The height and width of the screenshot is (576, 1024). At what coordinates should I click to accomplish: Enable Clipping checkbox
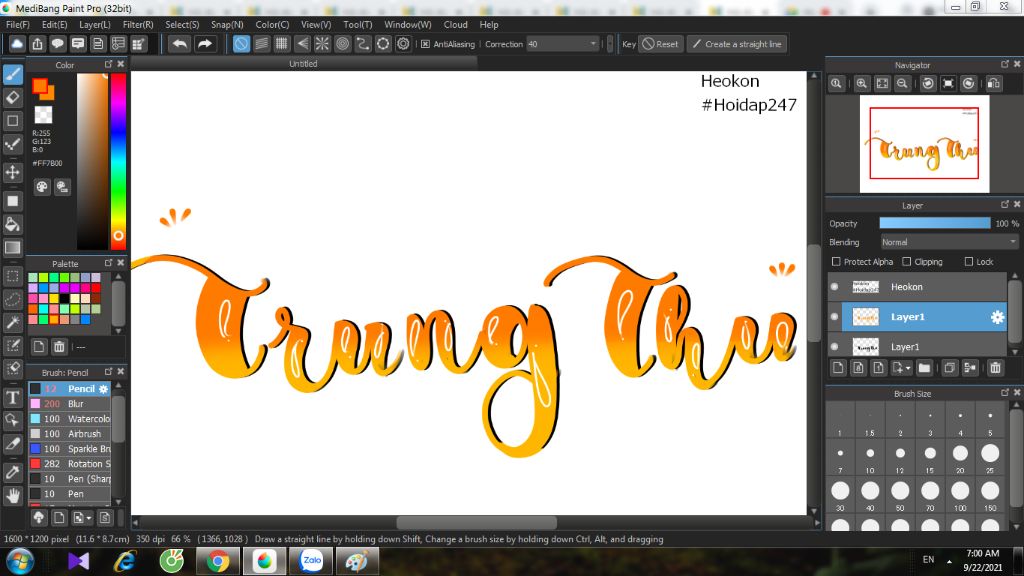[906, 261]
